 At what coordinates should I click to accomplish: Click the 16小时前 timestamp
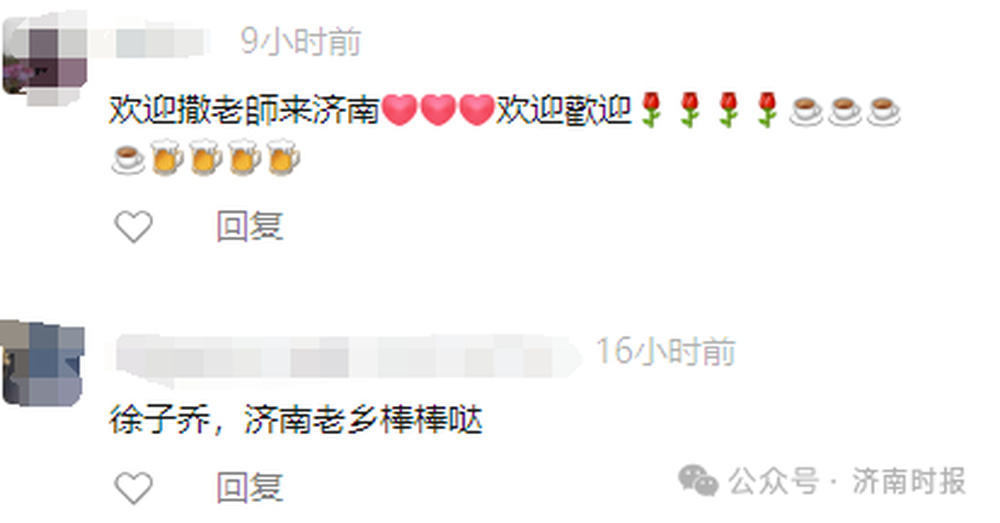pos(666,351)
